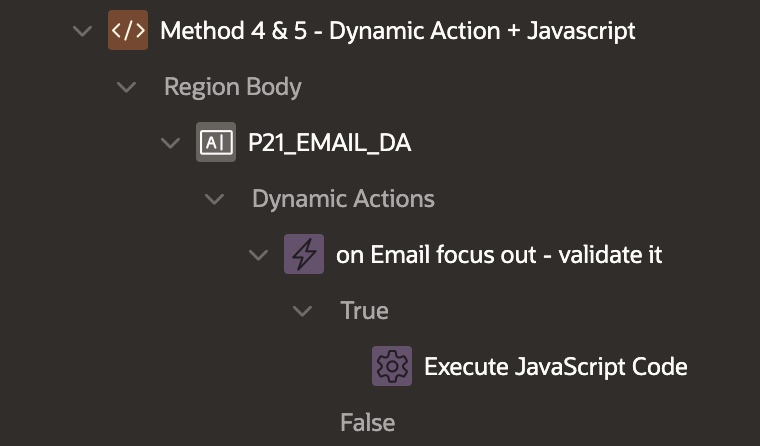
Task: Collapse the on Email focus out chevron
Action: 258,255
